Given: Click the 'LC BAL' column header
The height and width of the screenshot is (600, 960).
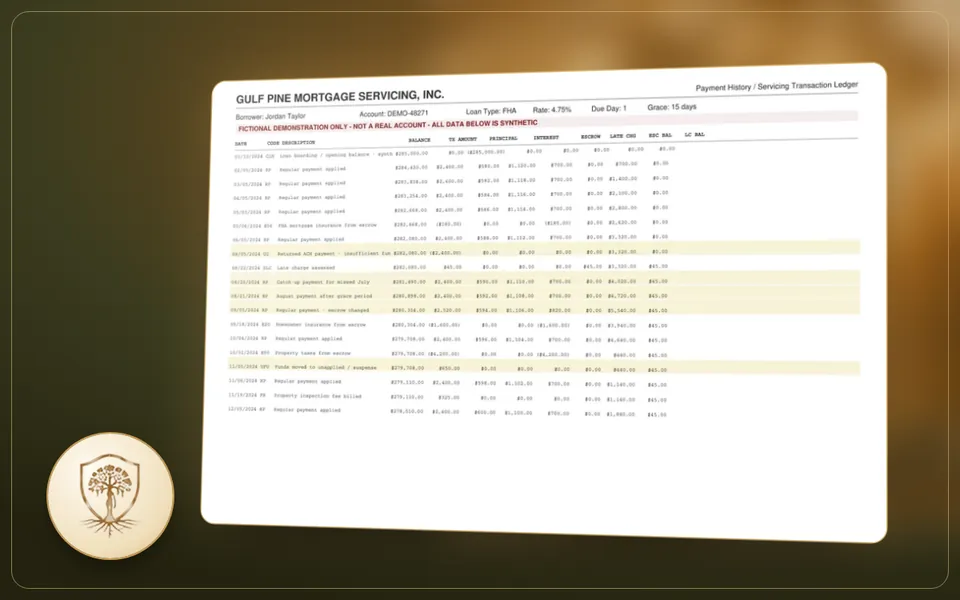Looking at the screenshot, I should click(x=694, y=135).
